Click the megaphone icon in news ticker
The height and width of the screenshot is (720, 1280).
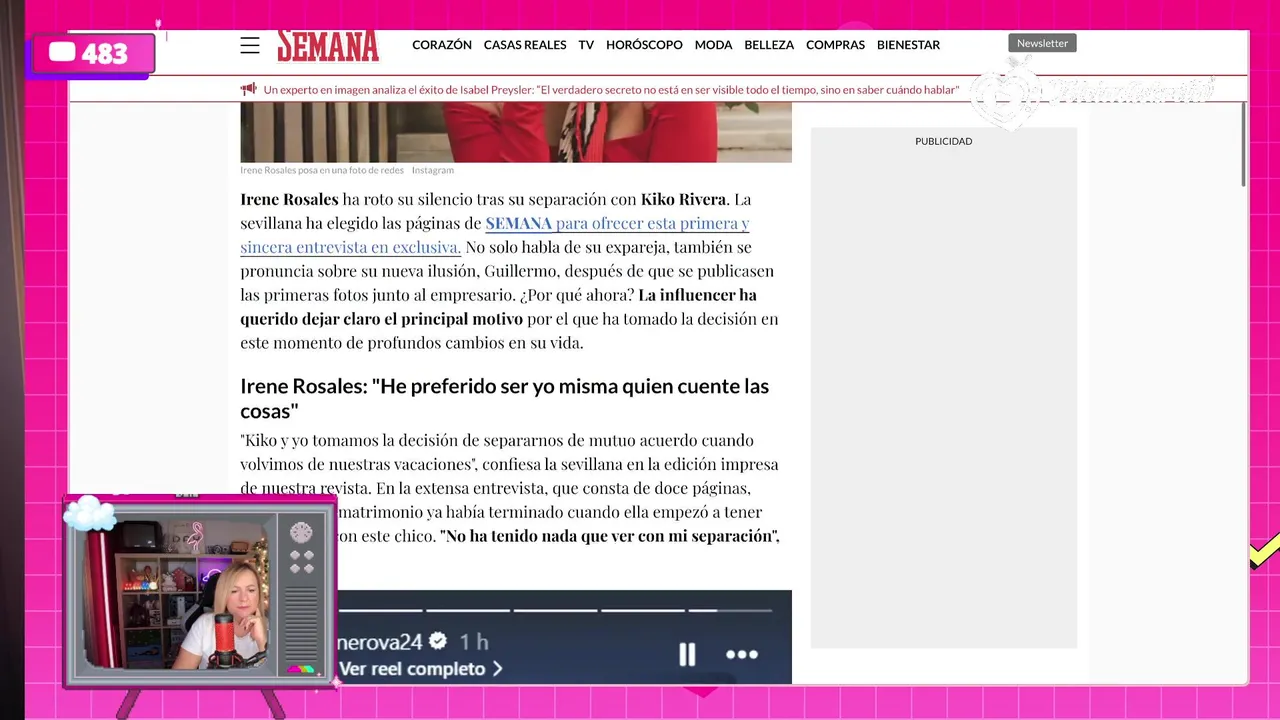point(249,89)
